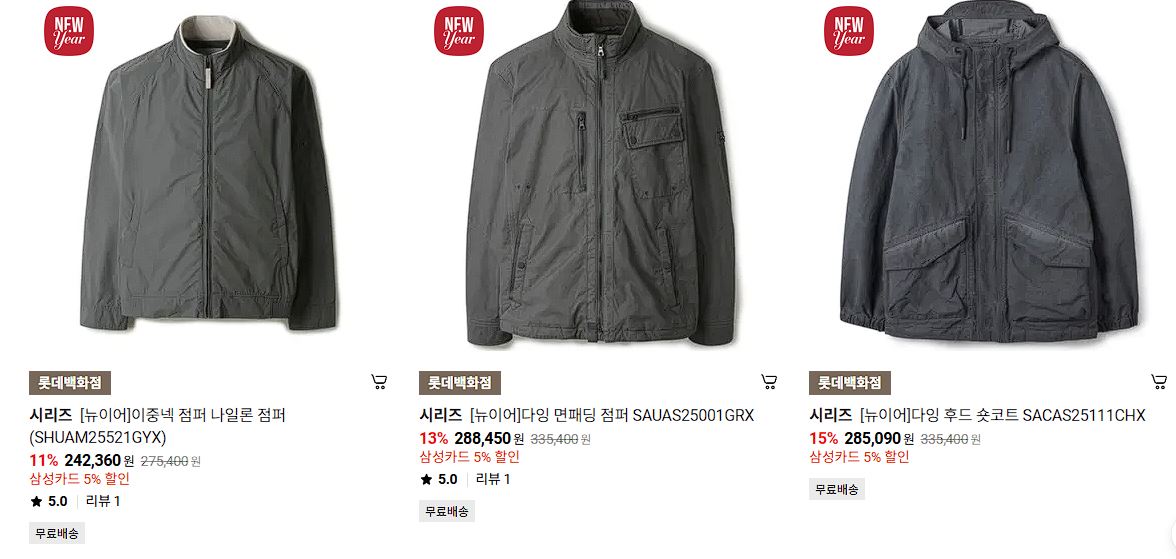1176x559 pixels.
Task: Click New Year badge on first jacket
Action: pyautogui.click(x=68, y=31)
